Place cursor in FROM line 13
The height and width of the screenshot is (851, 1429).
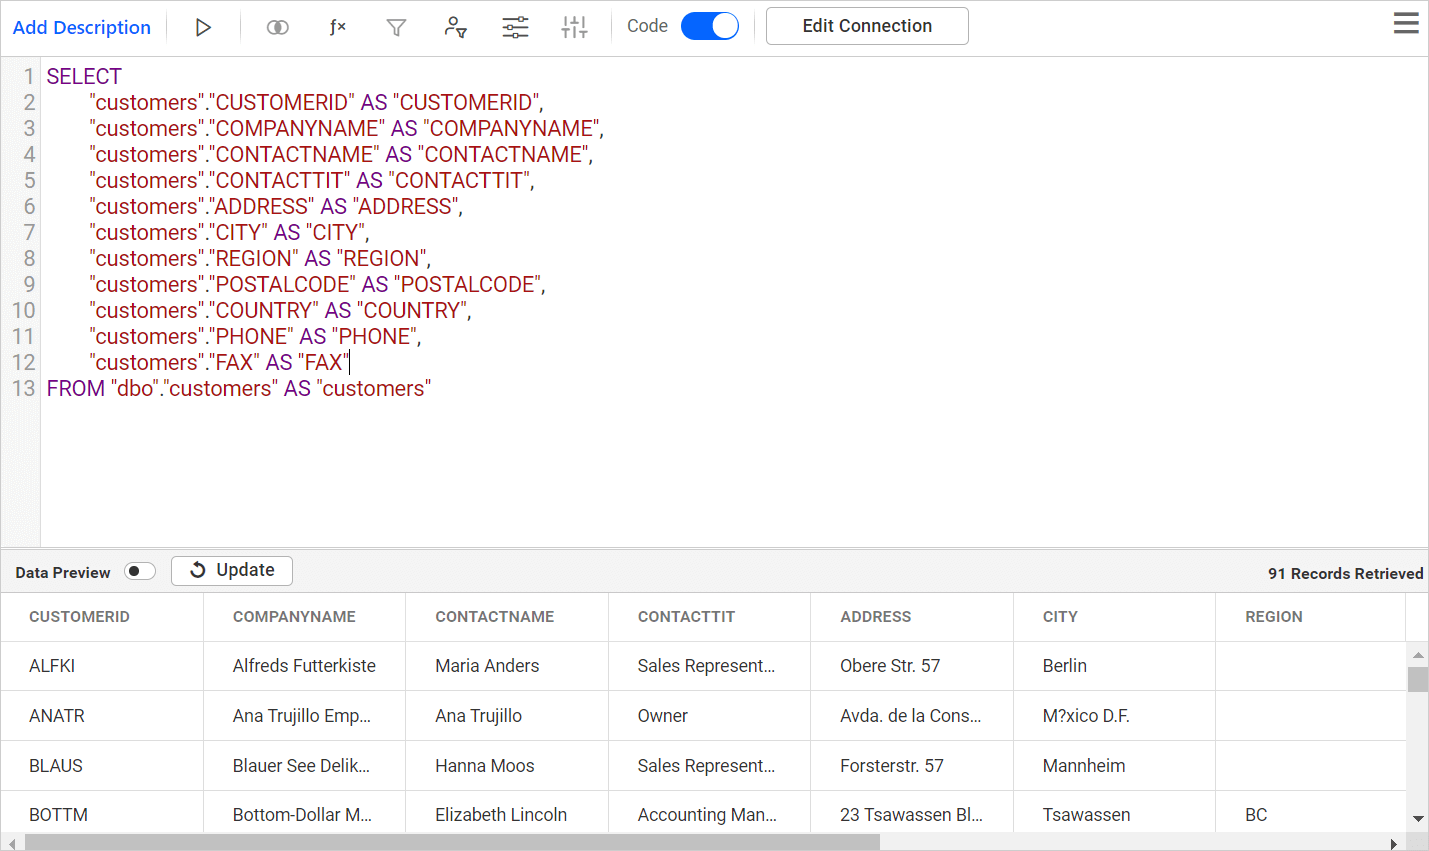point(239,389)
